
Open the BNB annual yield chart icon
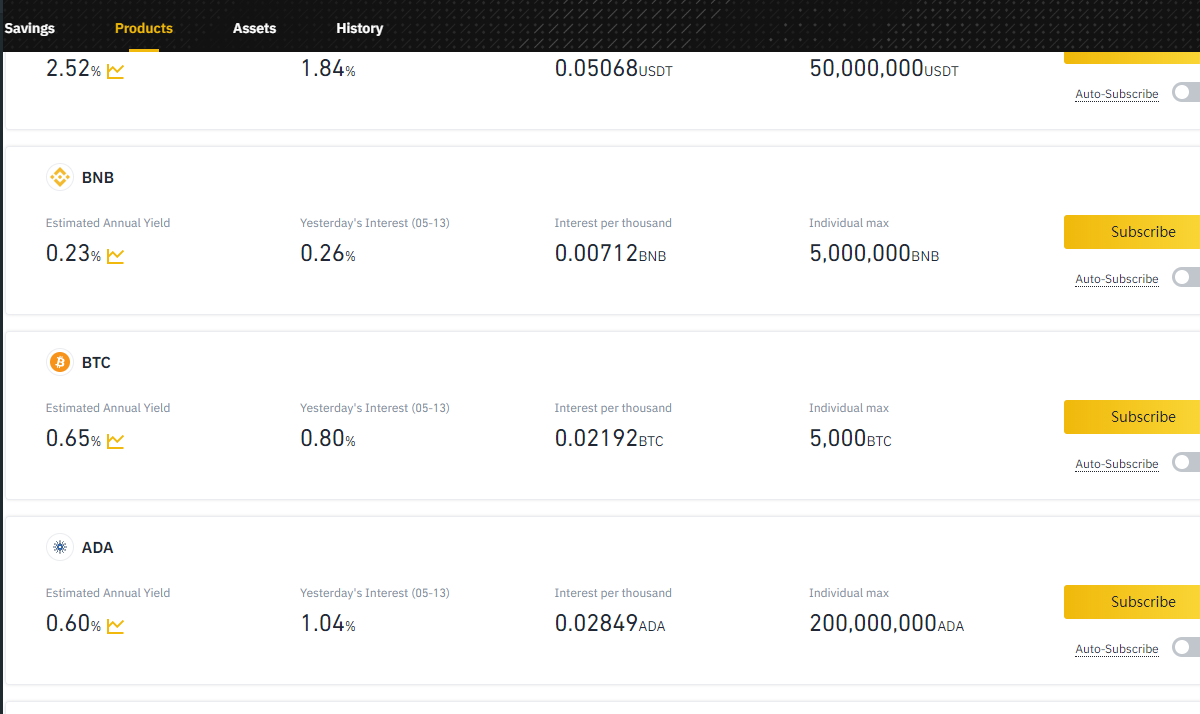(x=115, y=256)
